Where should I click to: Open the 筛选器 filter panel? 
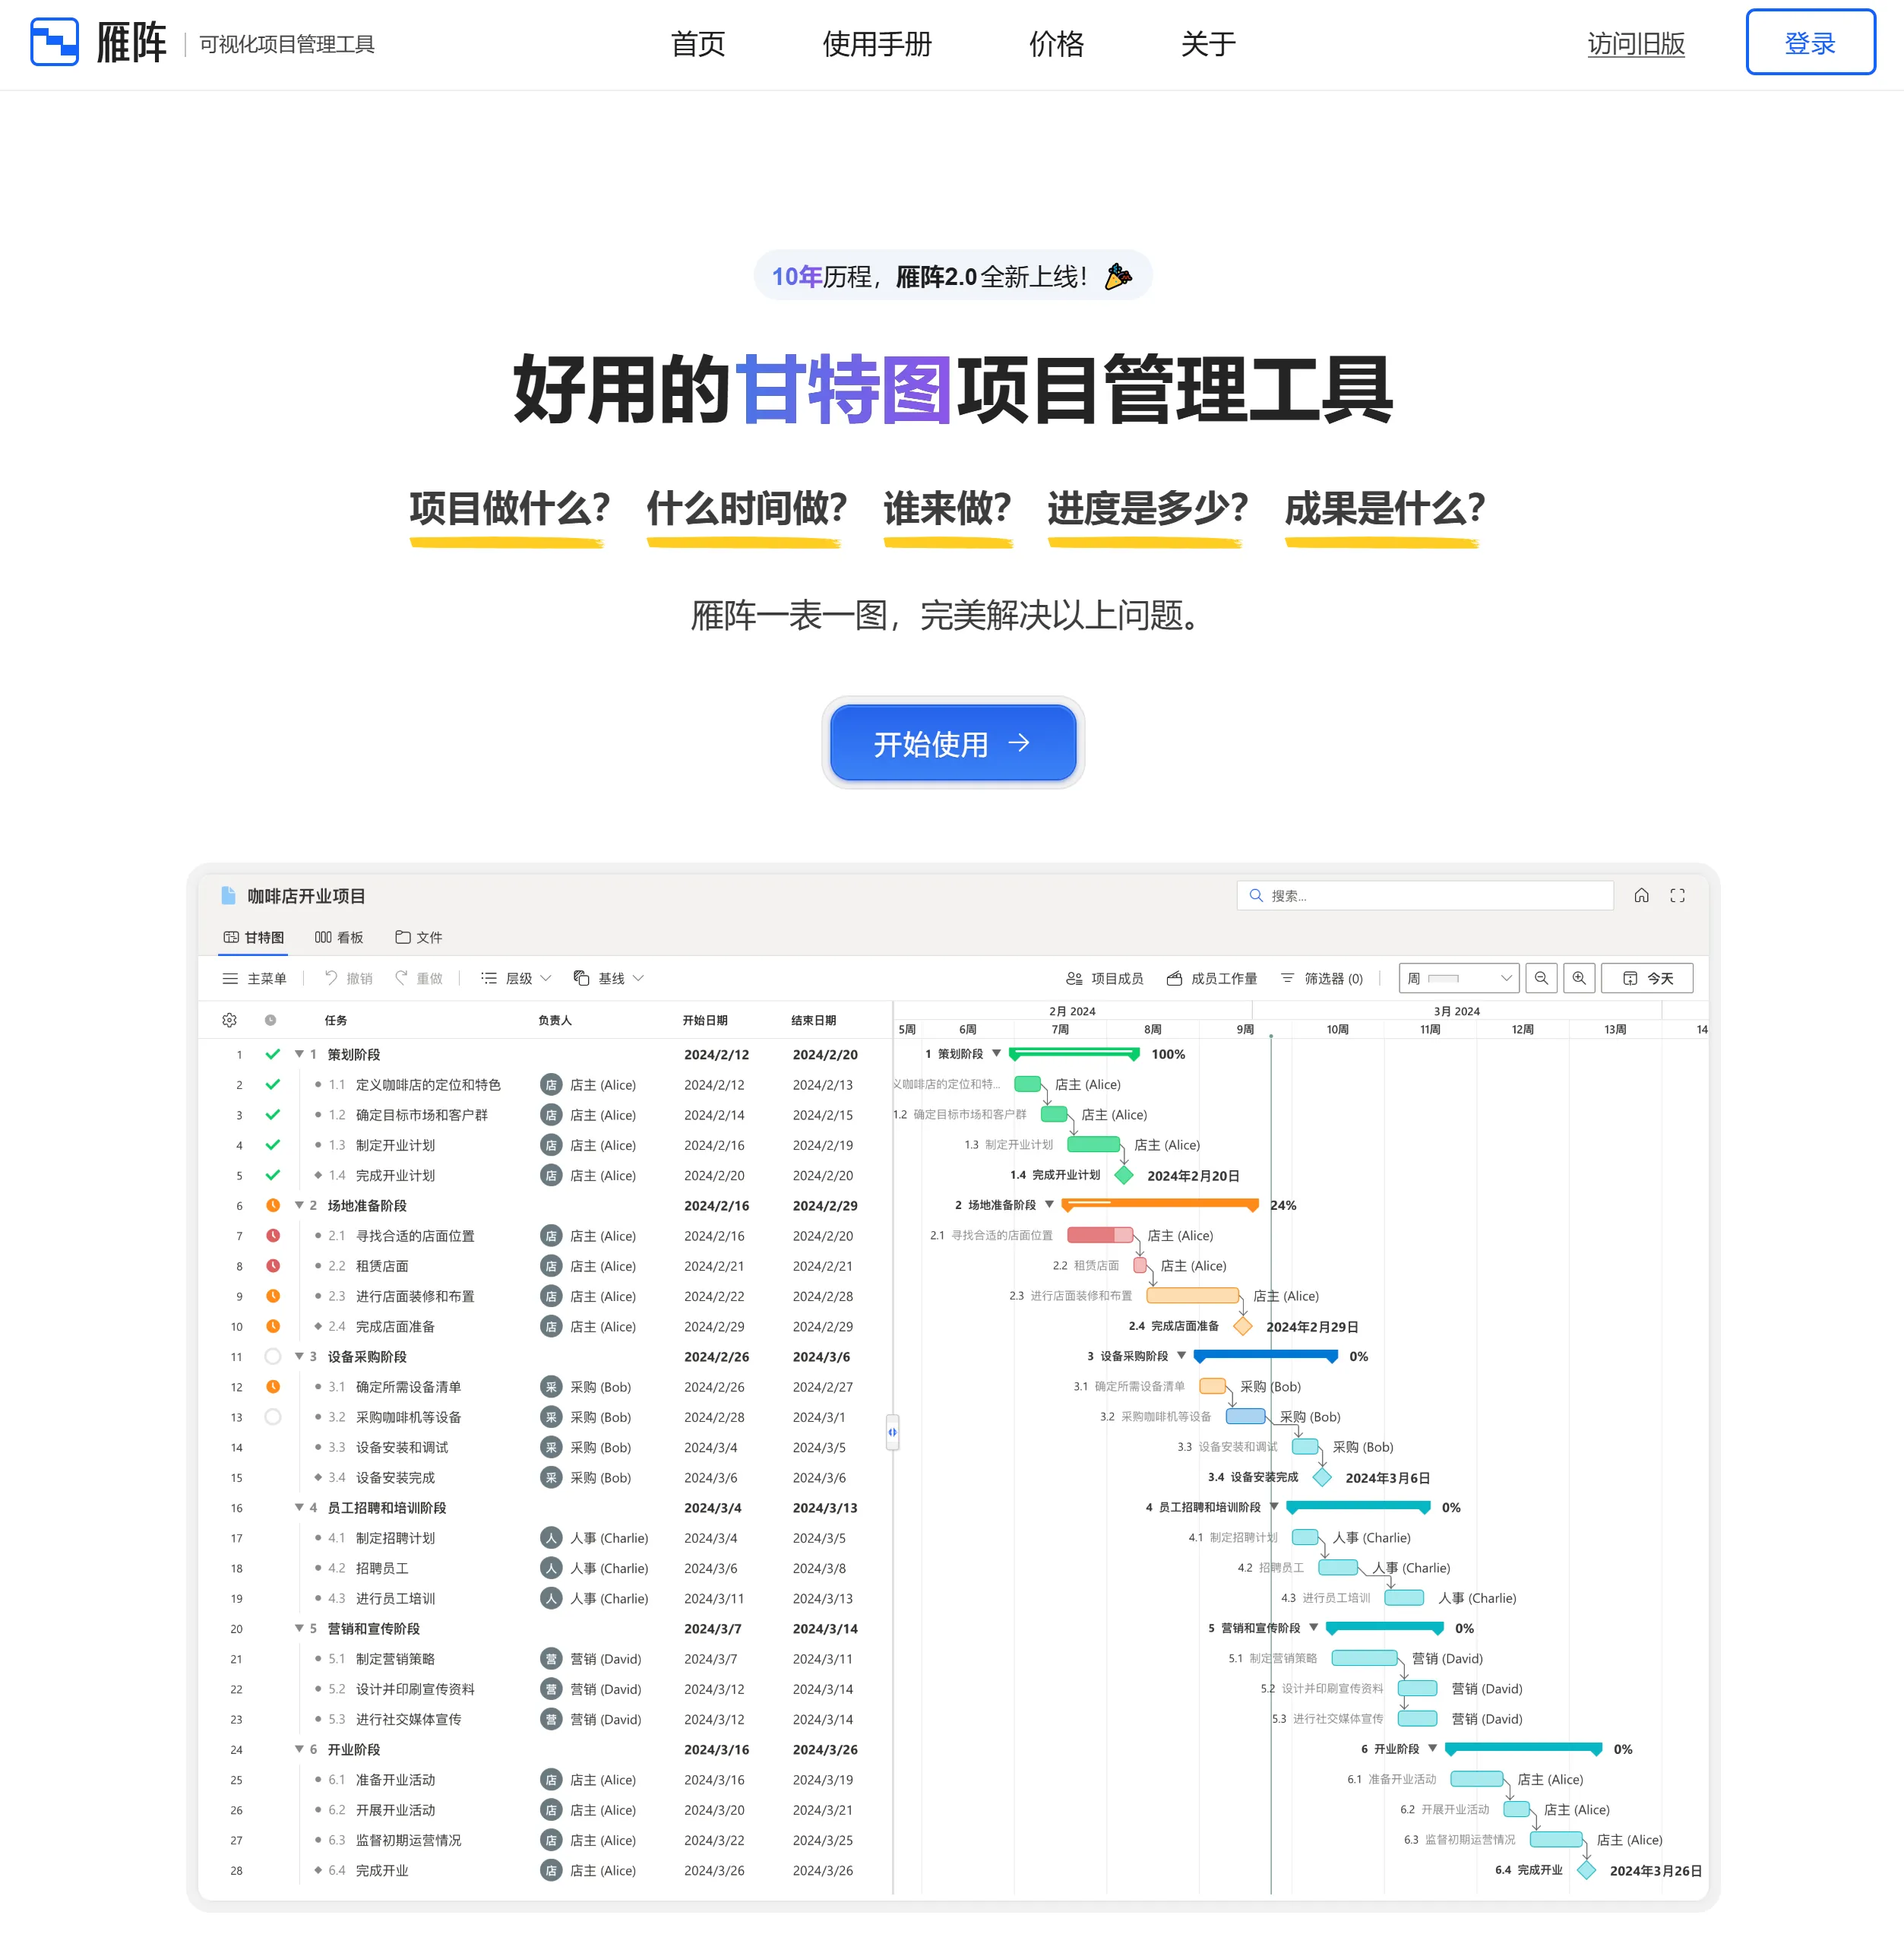(x=1322, y=978)
